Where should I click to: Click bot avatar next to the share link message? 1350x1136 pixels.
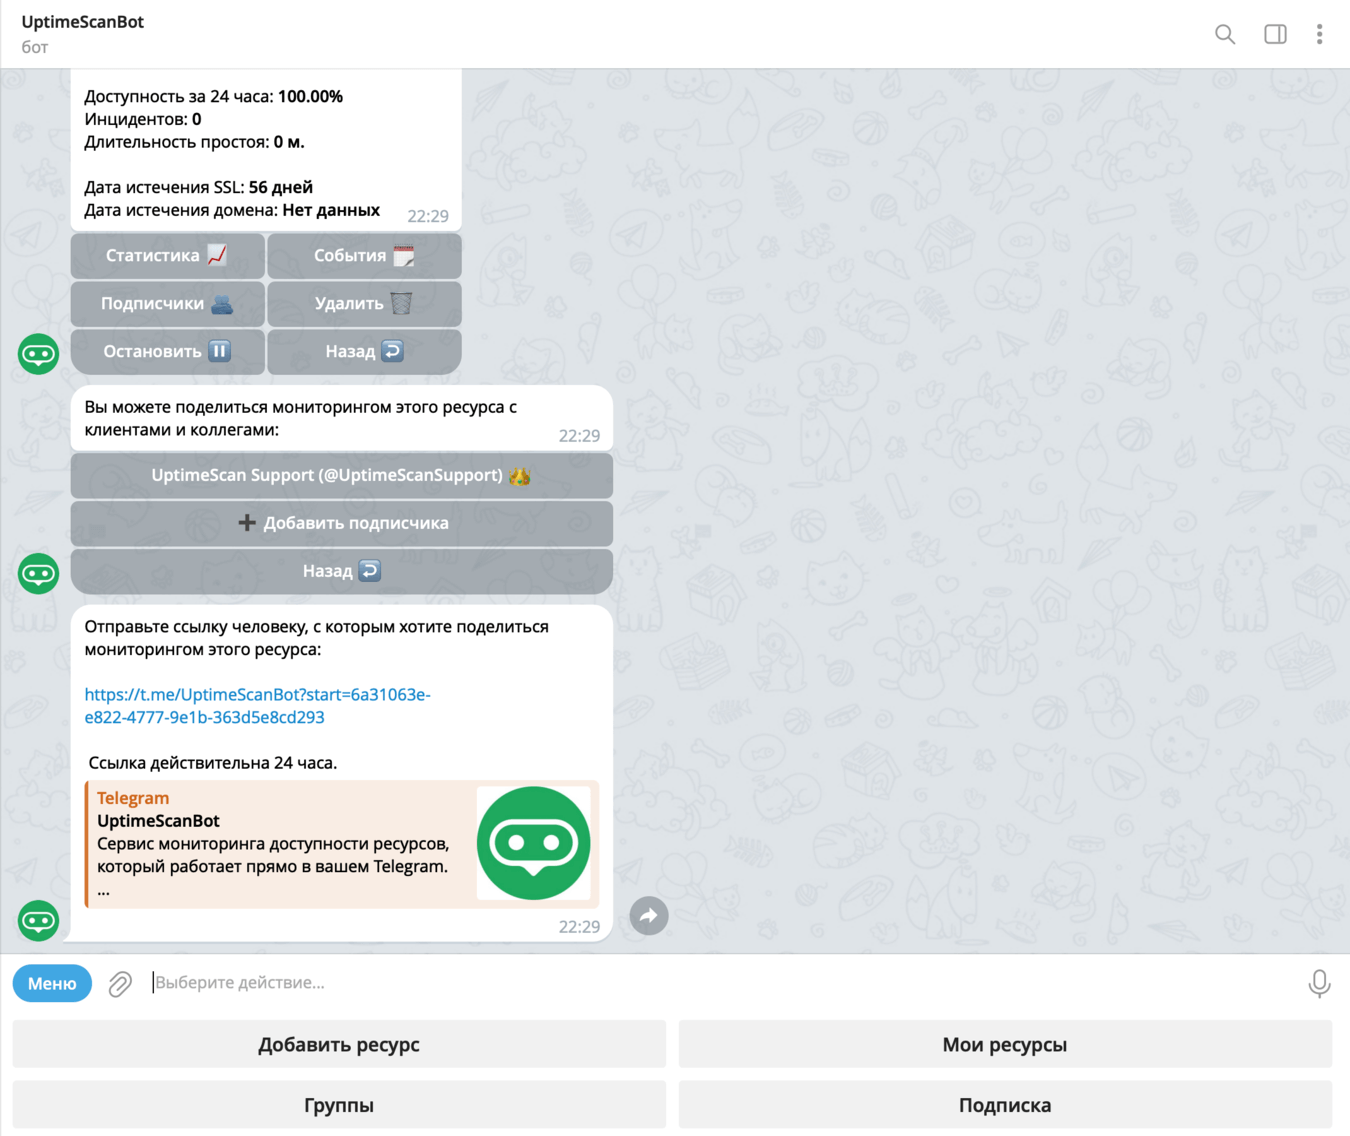39,921
